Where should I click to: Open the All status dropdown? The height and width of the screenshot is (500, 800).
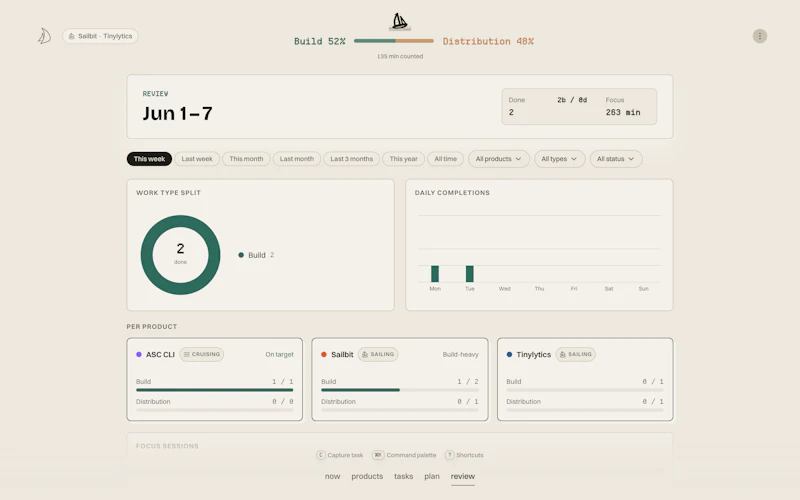[616, 159]
